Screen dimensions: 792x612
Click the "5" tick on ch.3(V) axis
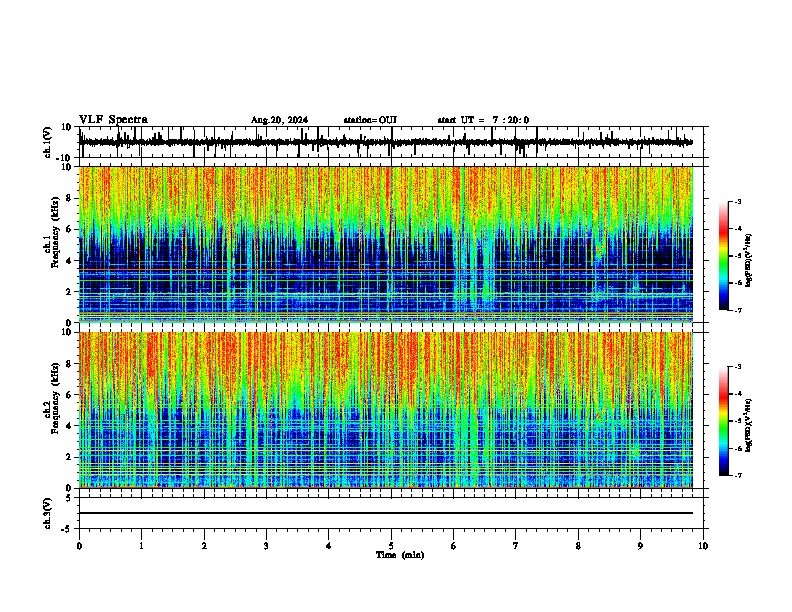coord(69,498)
